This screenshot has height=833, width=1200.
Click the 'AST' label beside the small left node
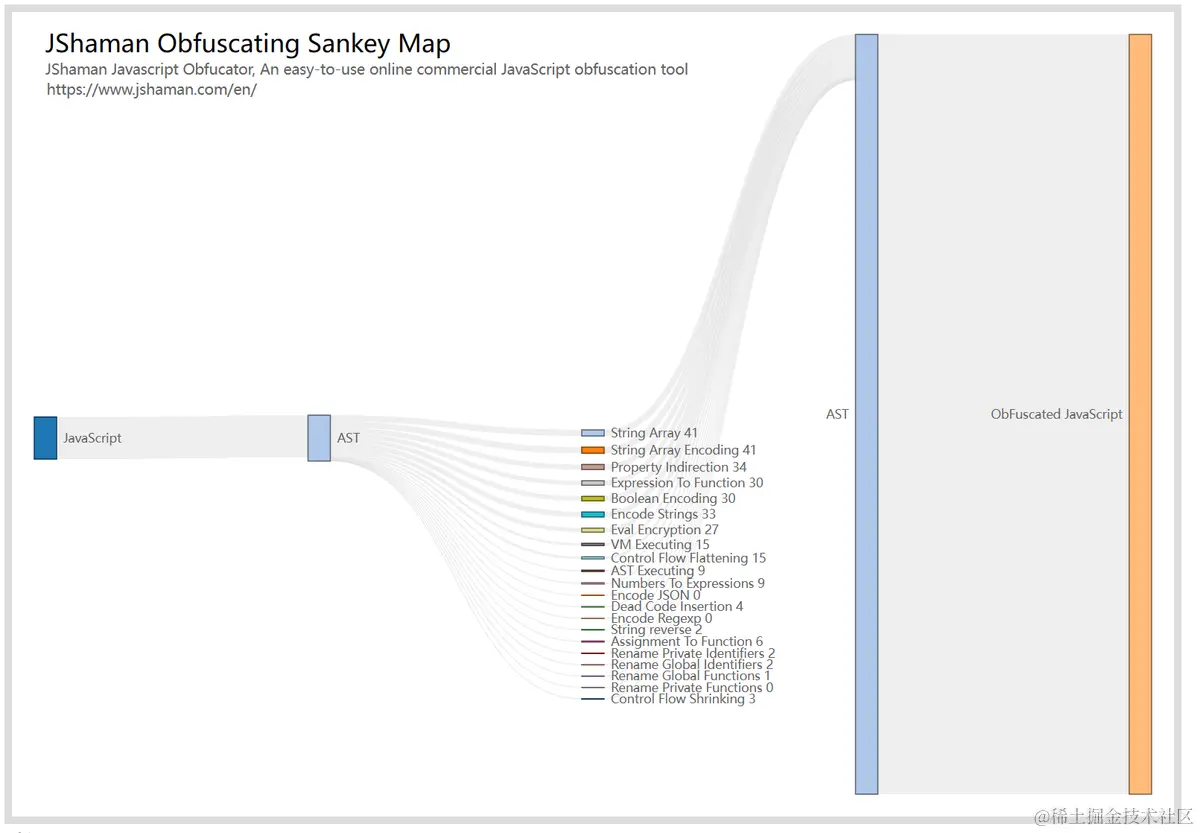(x=348, y=438)
